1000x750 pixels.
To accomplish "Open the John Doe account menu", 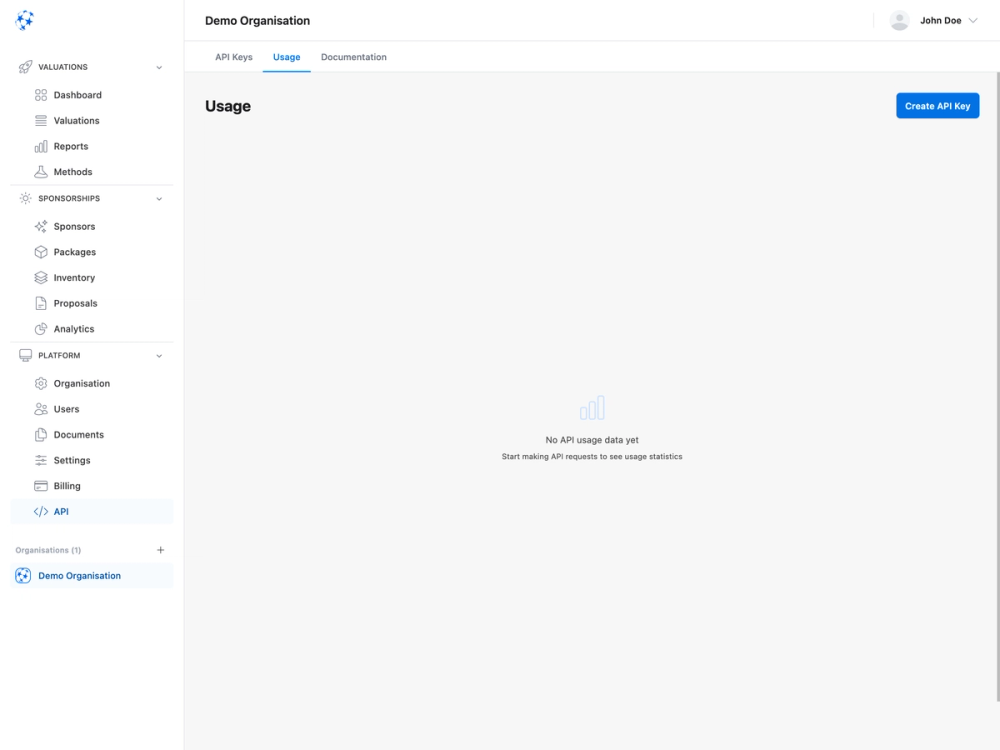I will click(934, 19).
